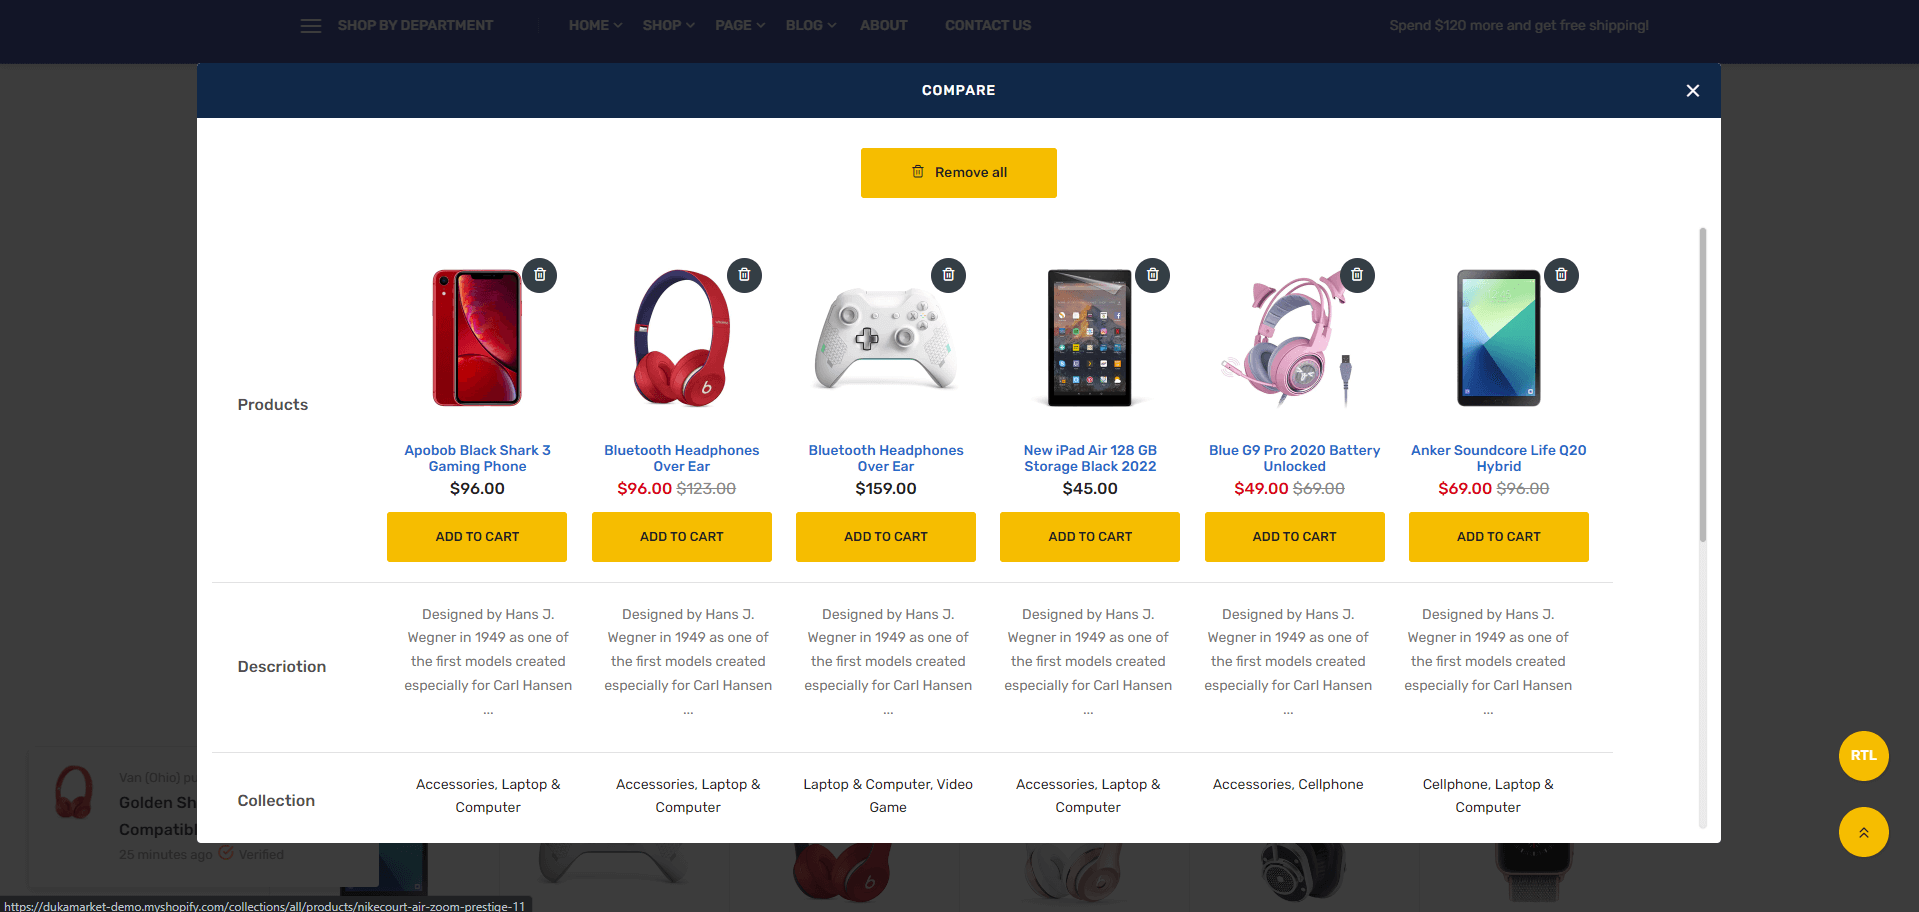Delete Anker Soundcore Life Q20 from comparison
Viewport: 1919px width, 912px height.
coord(1561,275)
